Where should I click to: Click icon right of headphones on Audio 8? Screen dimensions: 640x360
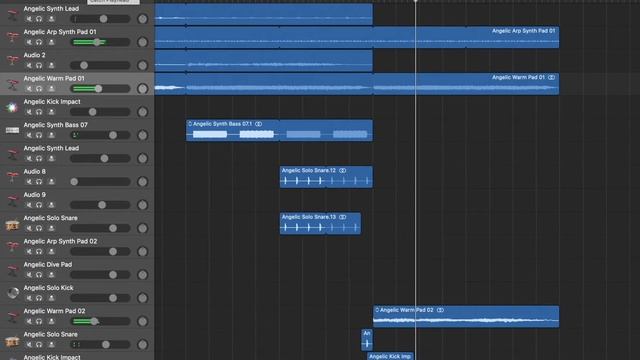(x=51, y=182)
